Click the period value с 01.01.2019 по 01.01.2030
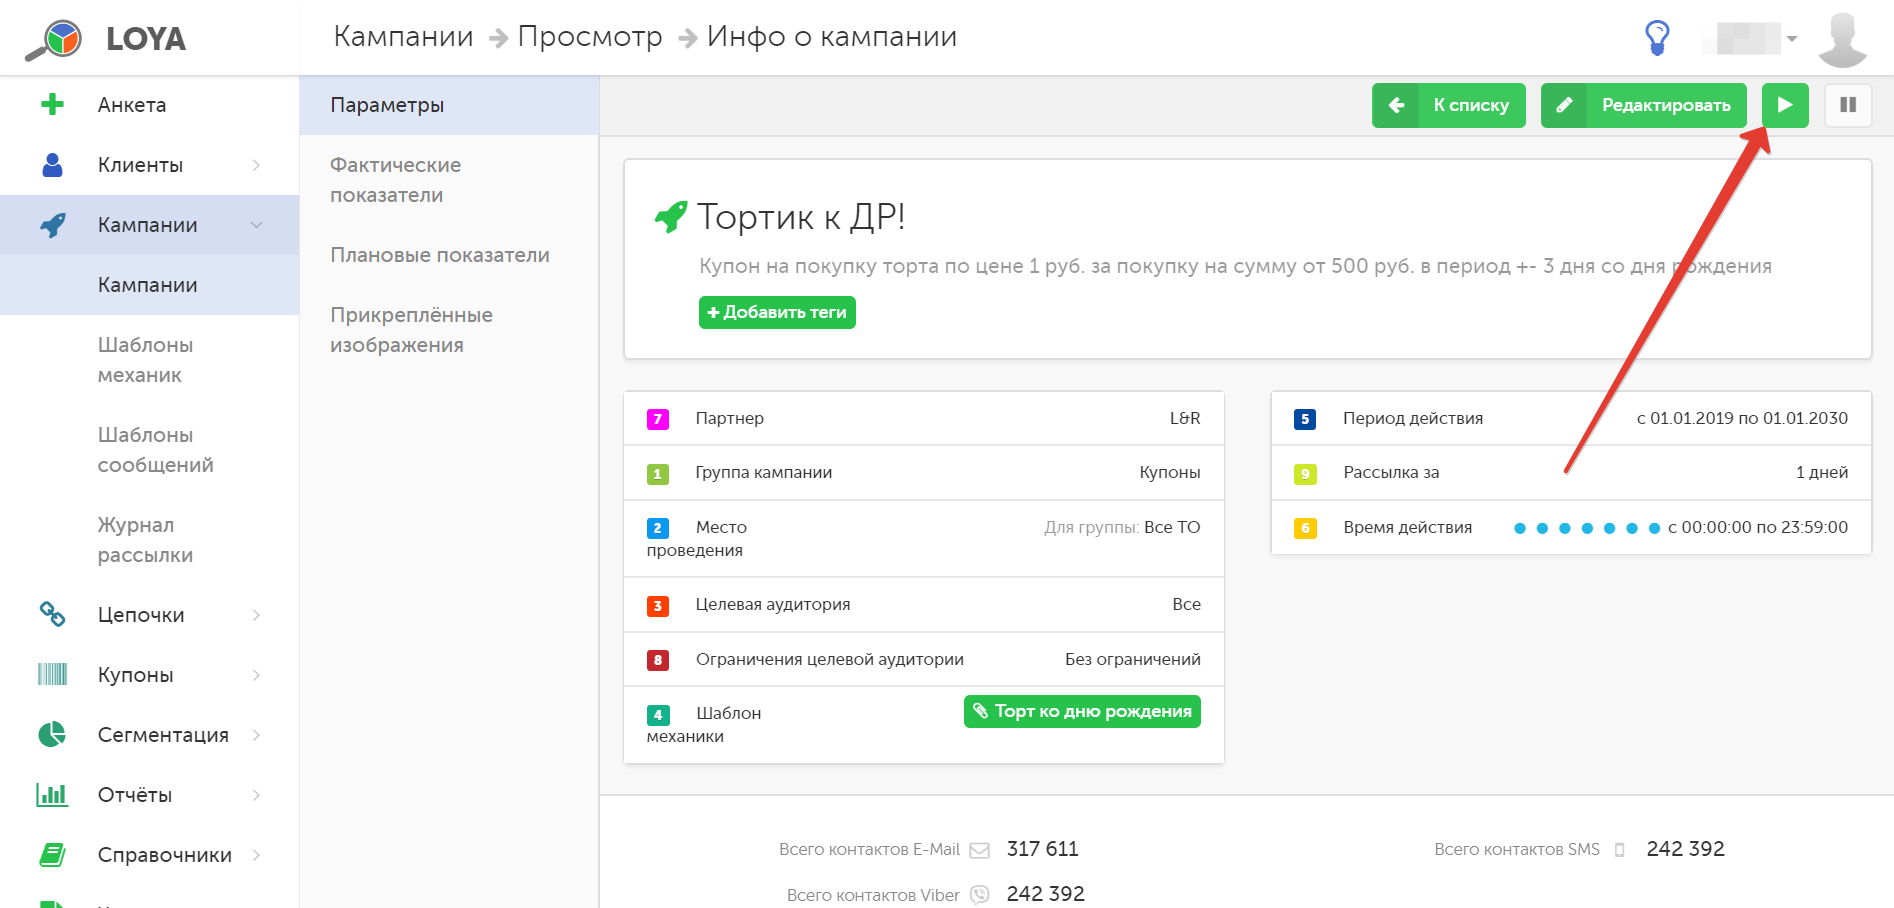Image resolution: width=1894 pixels, height=908 pixels. pyautogui.click(x=1742, y=418)
